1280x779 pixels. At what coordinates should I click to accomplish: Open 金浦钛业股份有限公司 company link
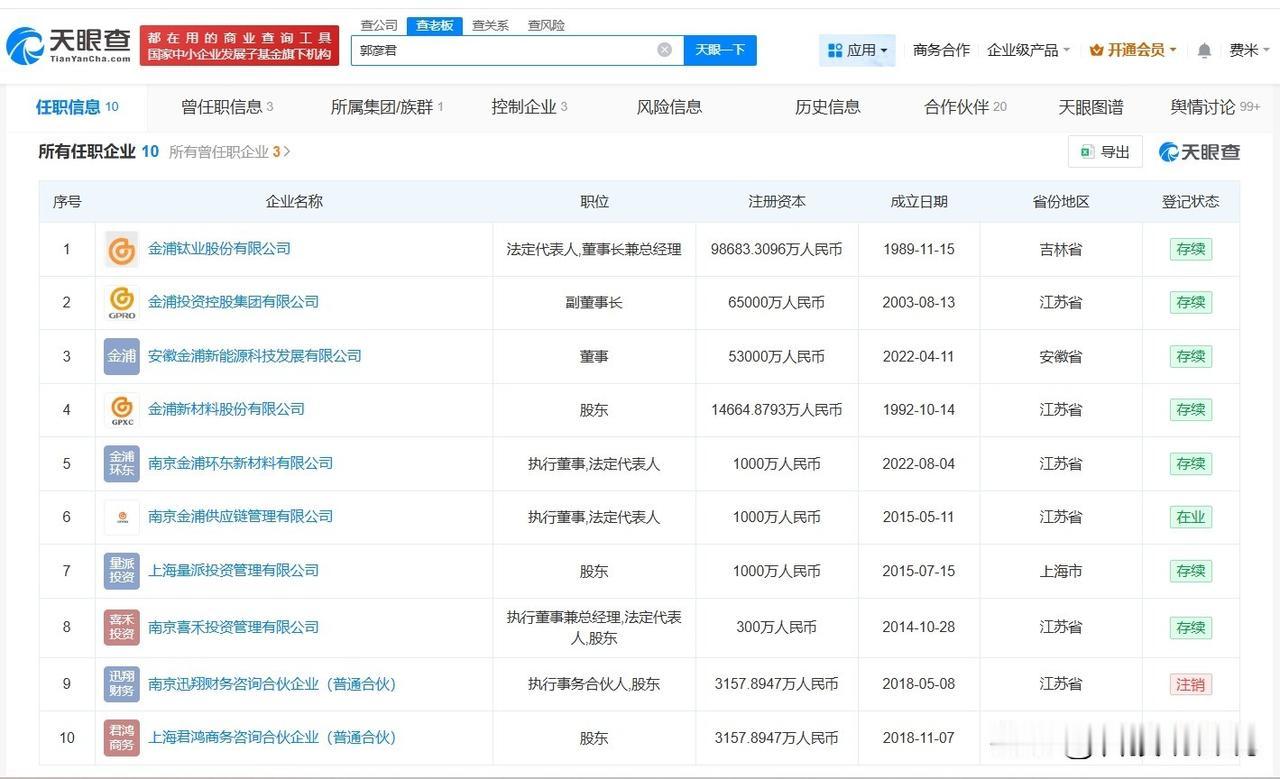click(219, 248)
